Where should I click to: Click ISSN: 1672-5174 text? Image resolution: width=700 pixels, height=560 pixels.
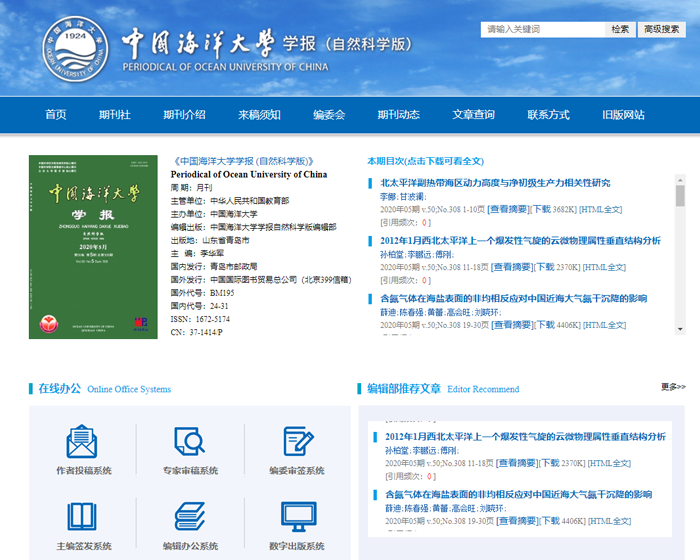pyautogui.click(x=200, y=319)
